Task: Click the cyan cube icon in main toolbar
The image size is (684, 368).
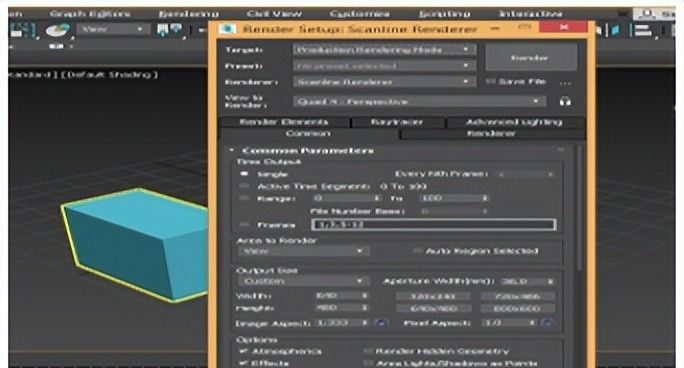Action: point(616,30)
